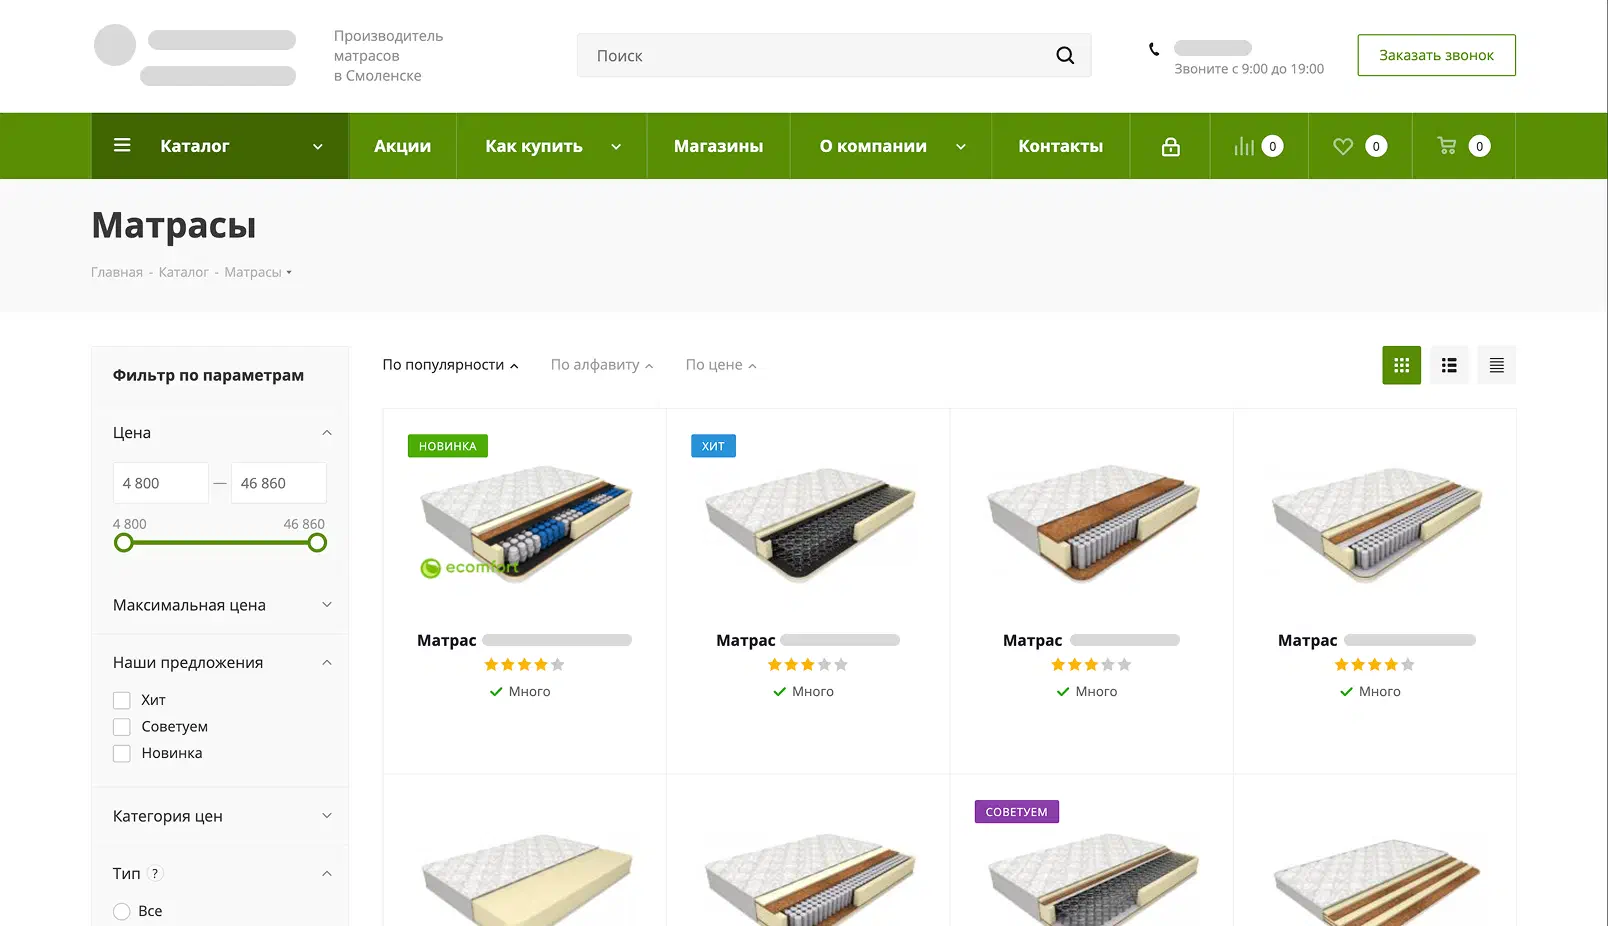
Task: Sort by По алфавиту
Action: click(x=602, y=365)
